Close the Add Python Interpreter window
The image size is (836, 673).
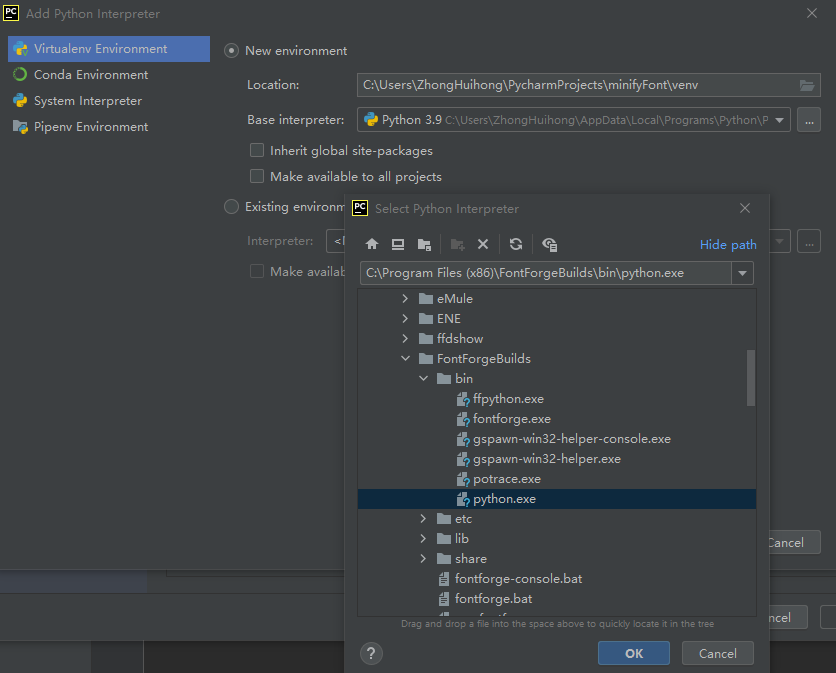click(x=811, y=13)
